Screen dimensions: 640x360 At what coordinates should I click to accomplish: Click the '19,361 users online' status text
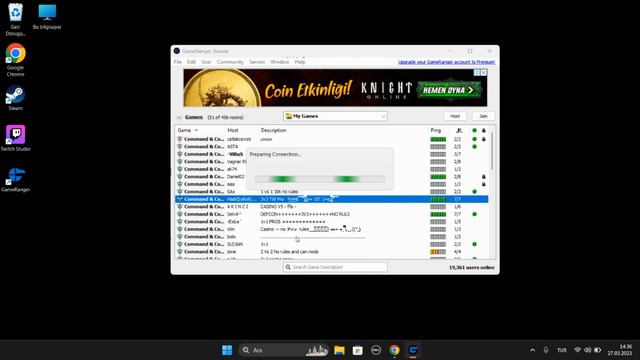tap(471, 267)
